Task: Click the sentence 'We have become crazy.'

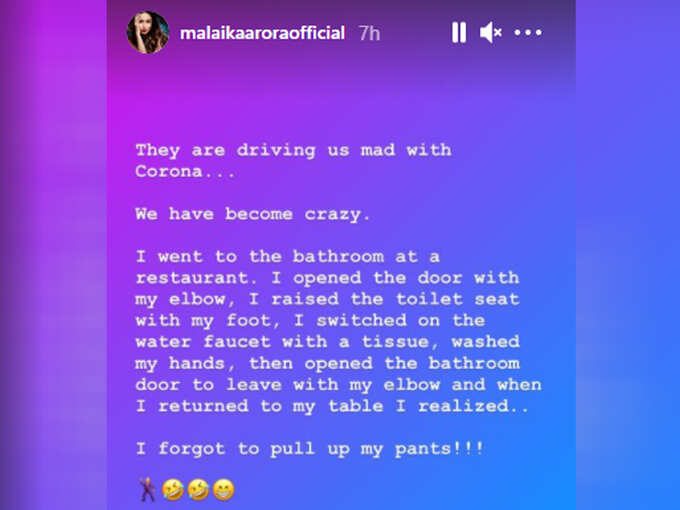Action: tap(253, 214)
